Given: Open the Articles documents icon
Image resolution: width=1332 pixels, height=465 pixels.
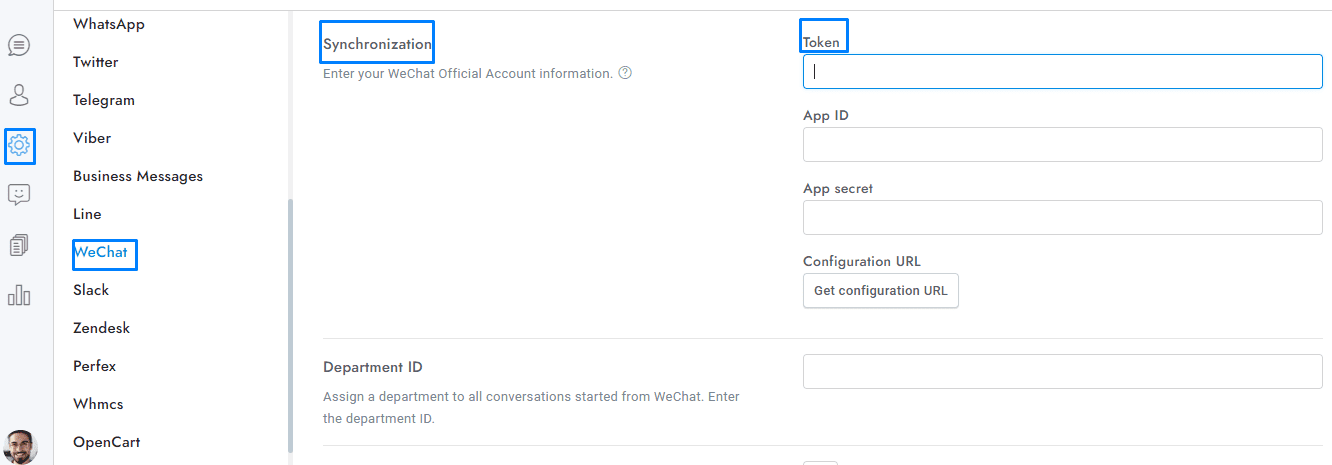Looking at the screenshot, I should 19,245.
